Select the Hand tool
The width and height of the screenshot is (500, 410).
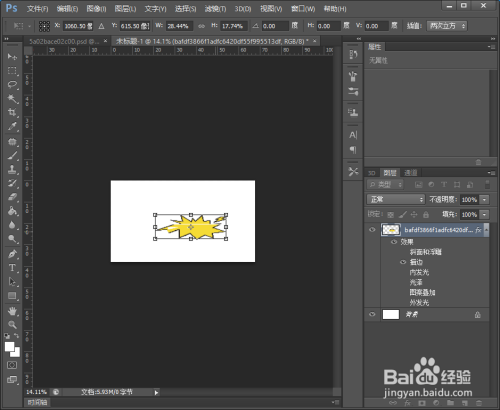(x=12, y=311)
